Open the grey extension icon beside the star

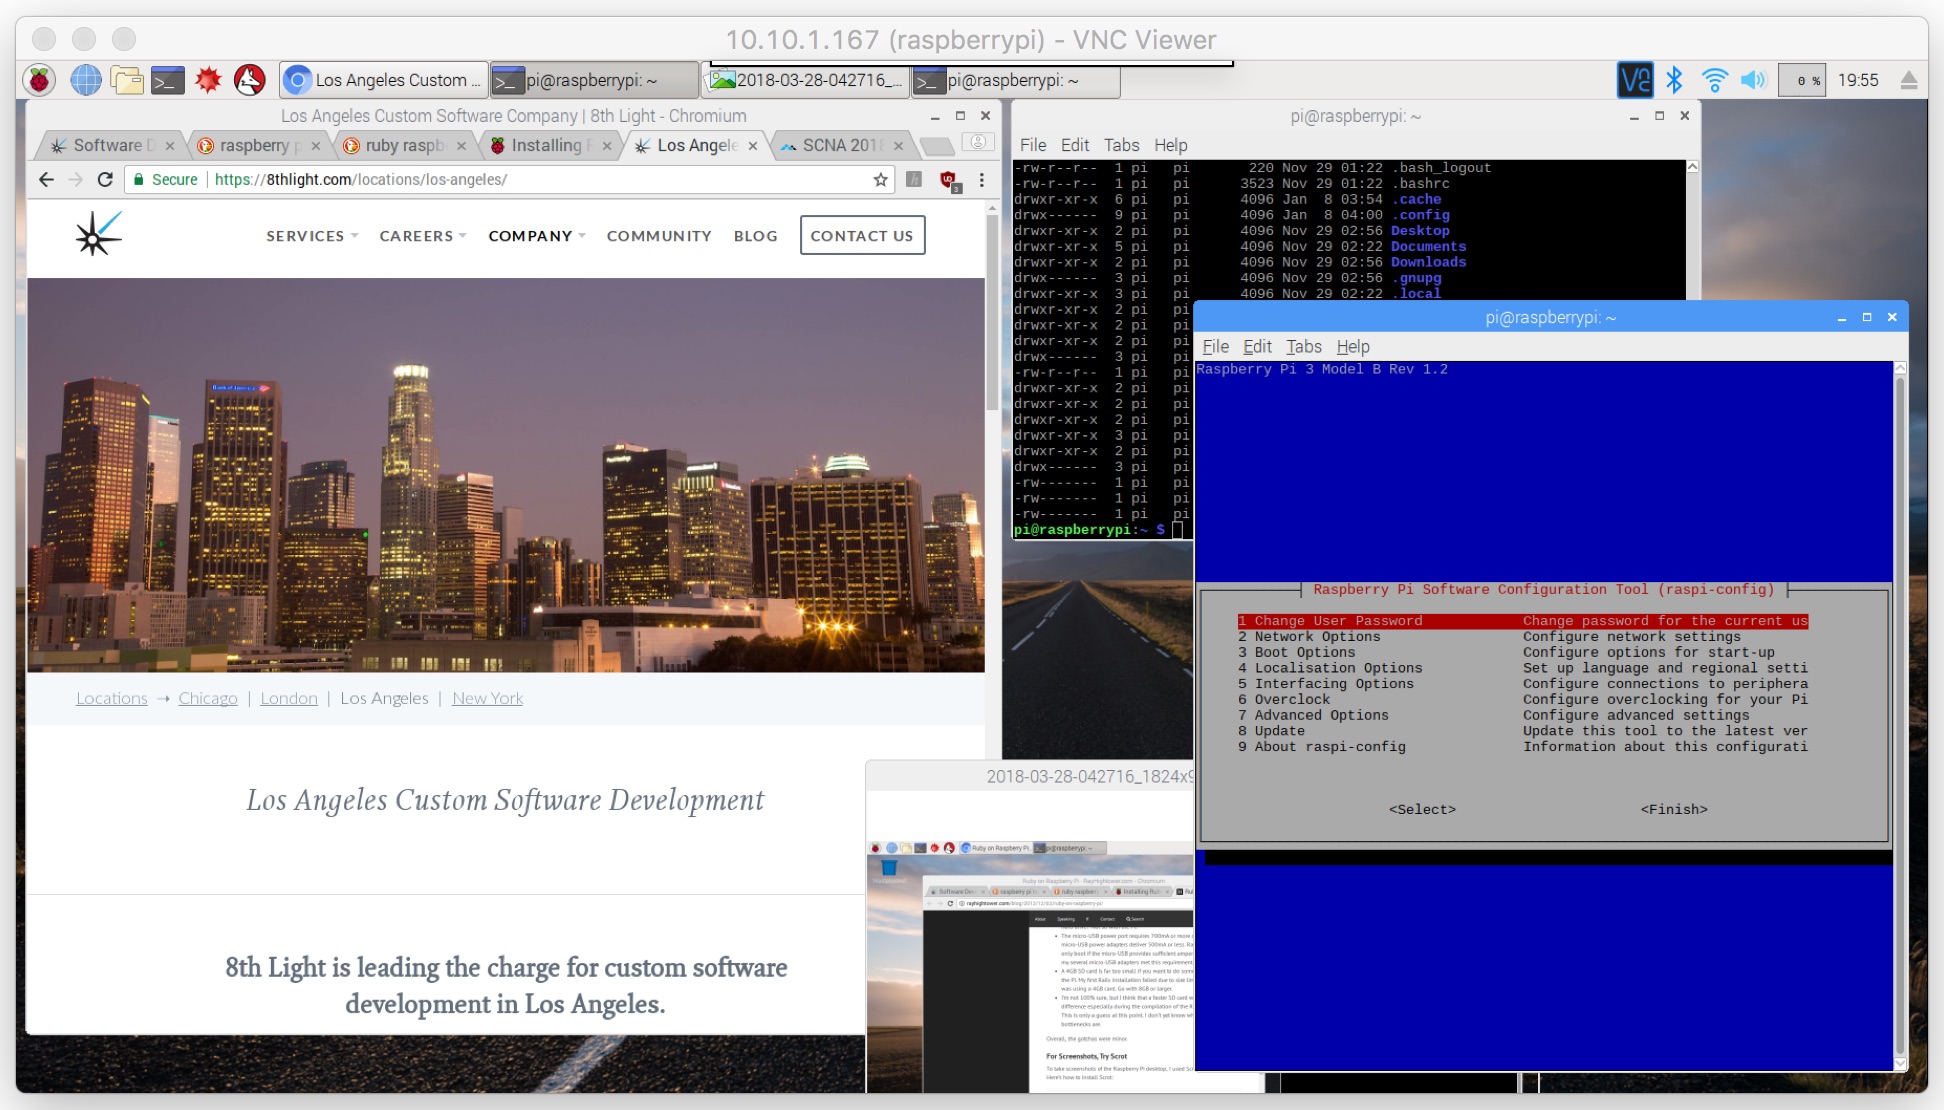tap(914, 180)
